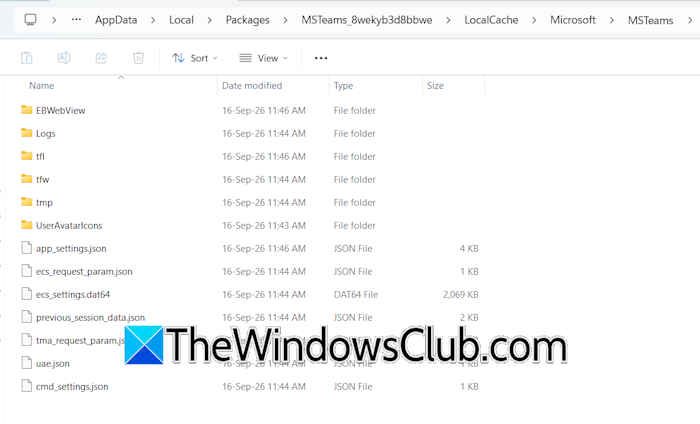Click the Delete trash icon
The image size is (700, 424).
(x=138, y=58)
